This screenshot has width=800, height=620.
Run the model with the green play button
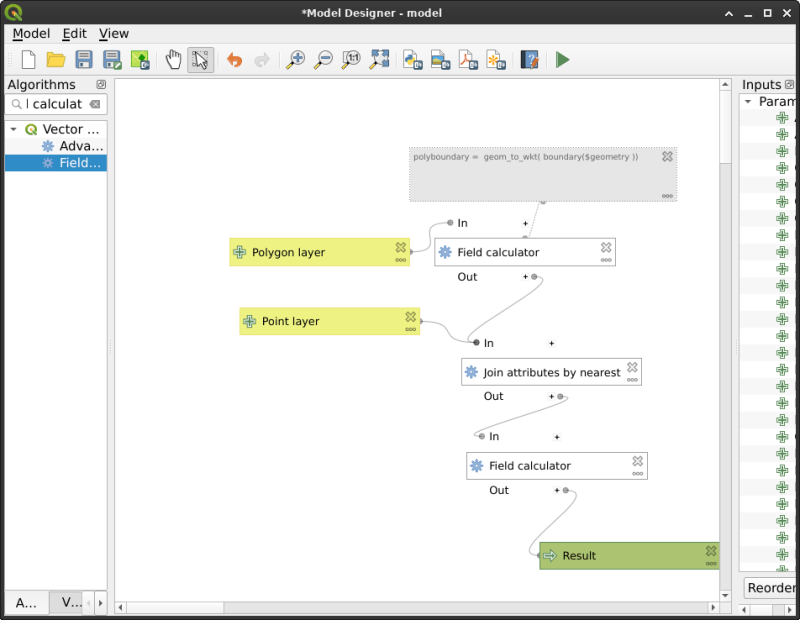tap(562, 60)
